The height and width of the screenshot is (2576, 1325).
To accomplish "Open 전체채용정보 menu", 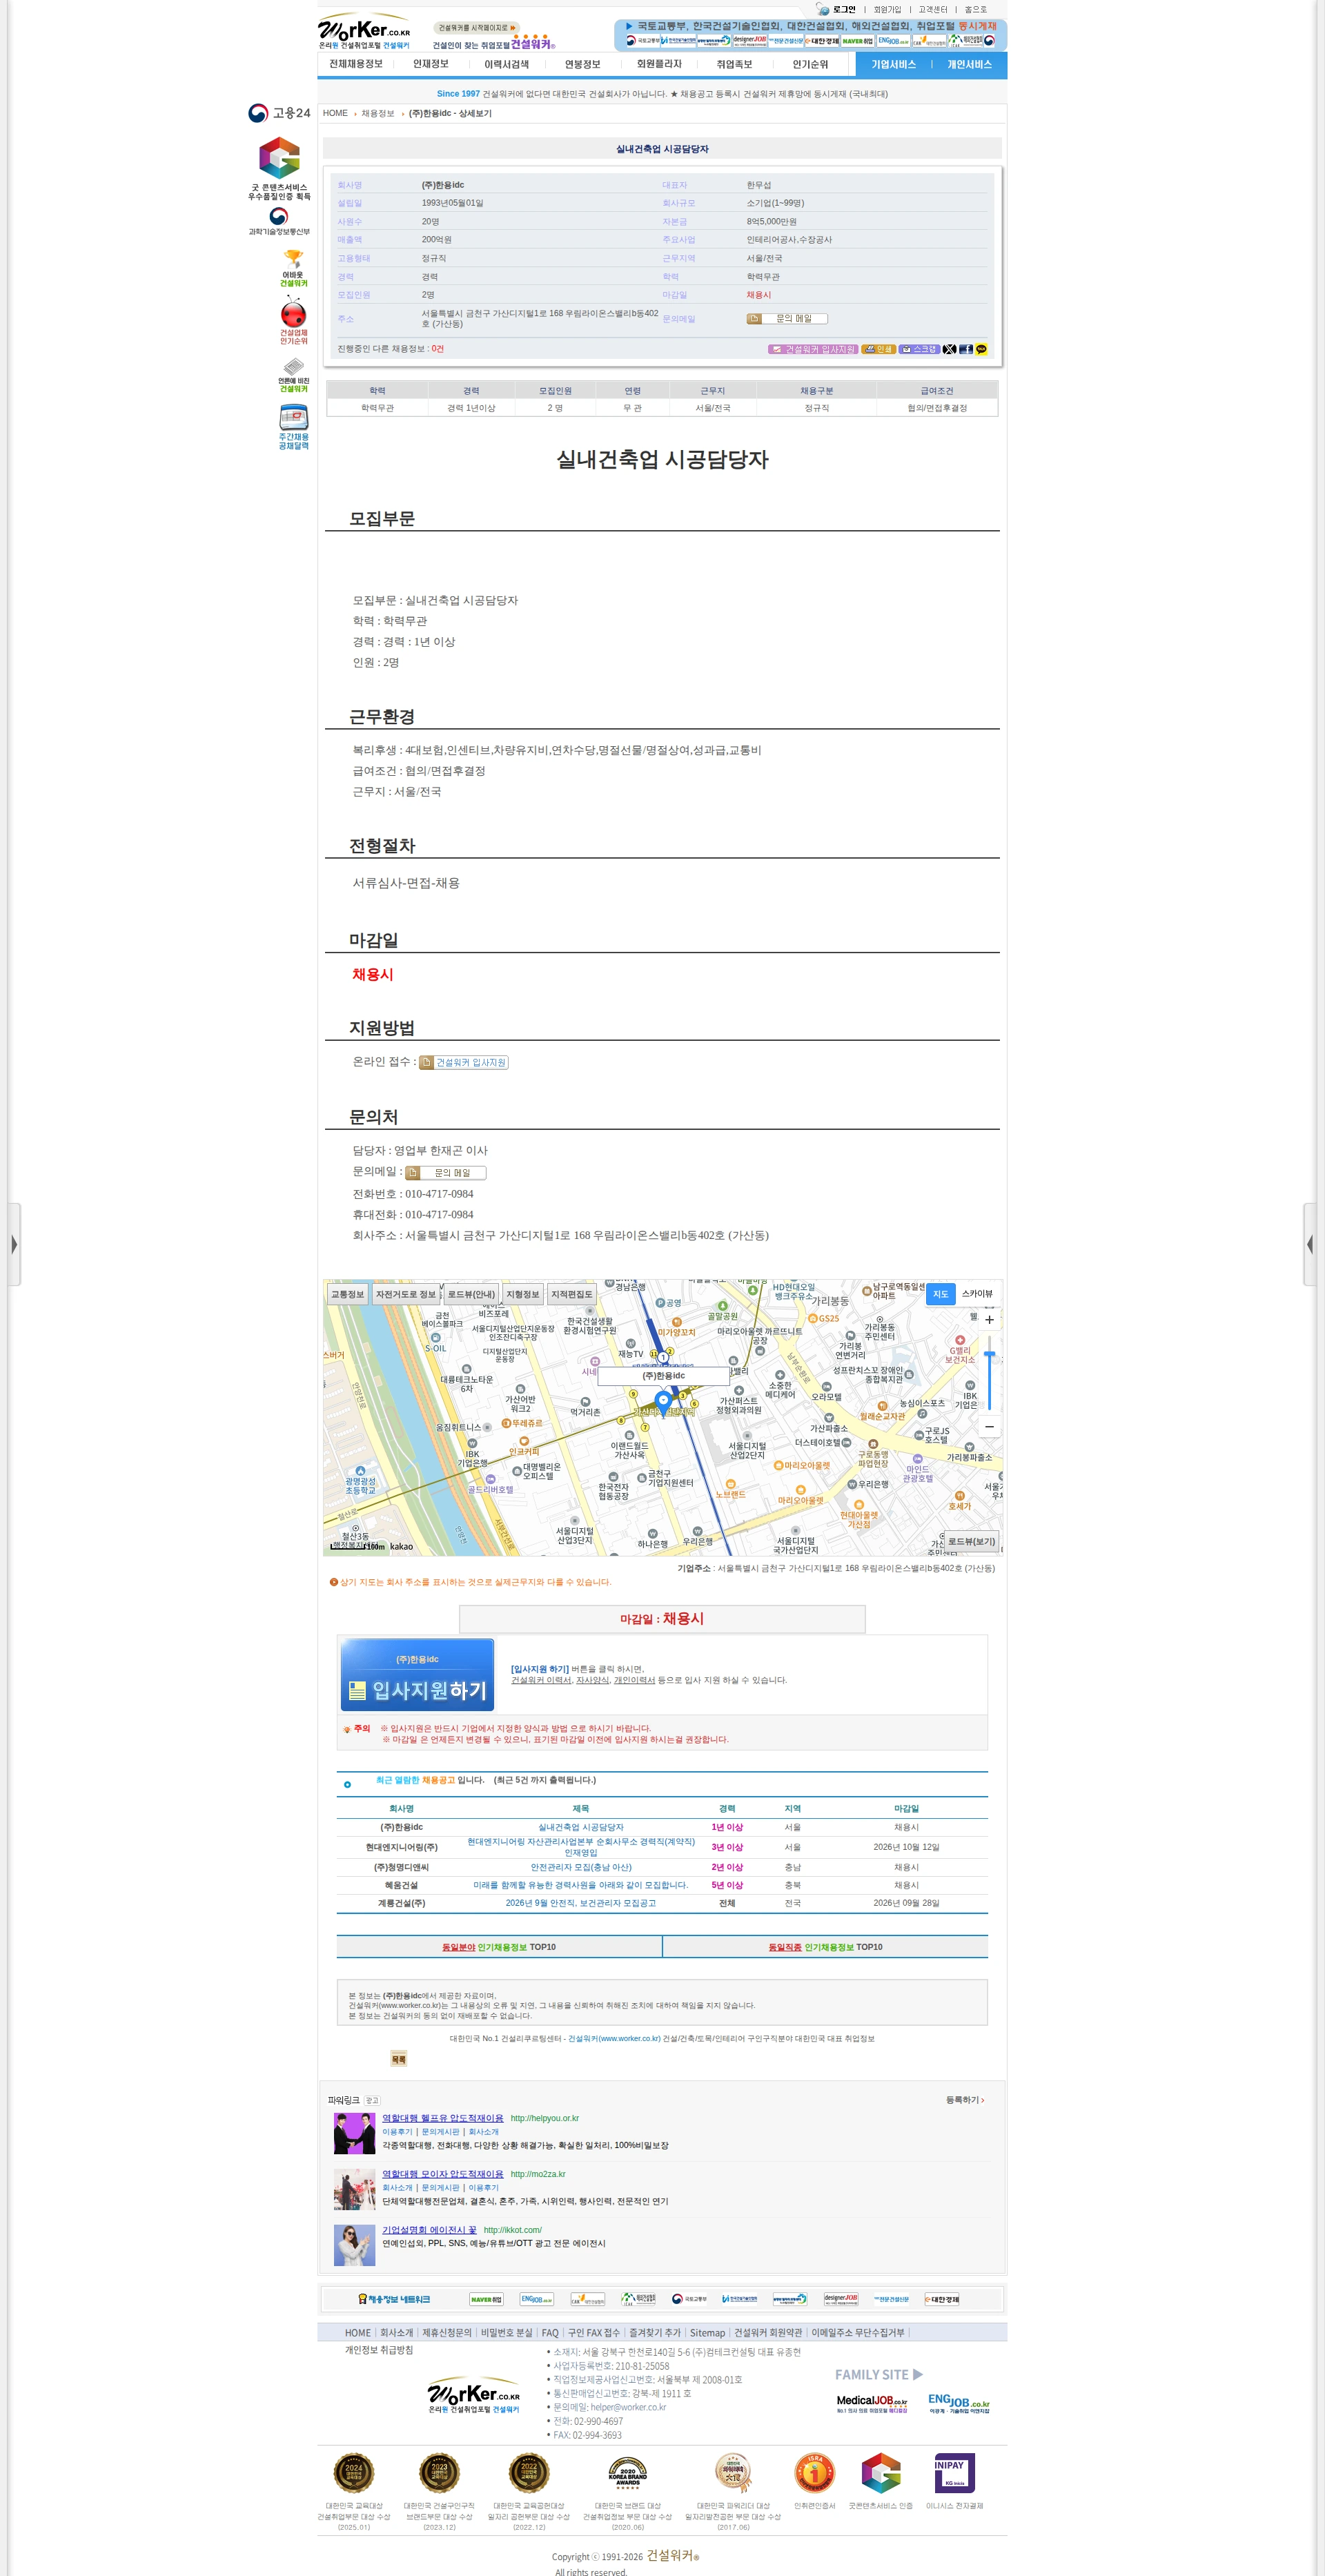I will (356, 64).
